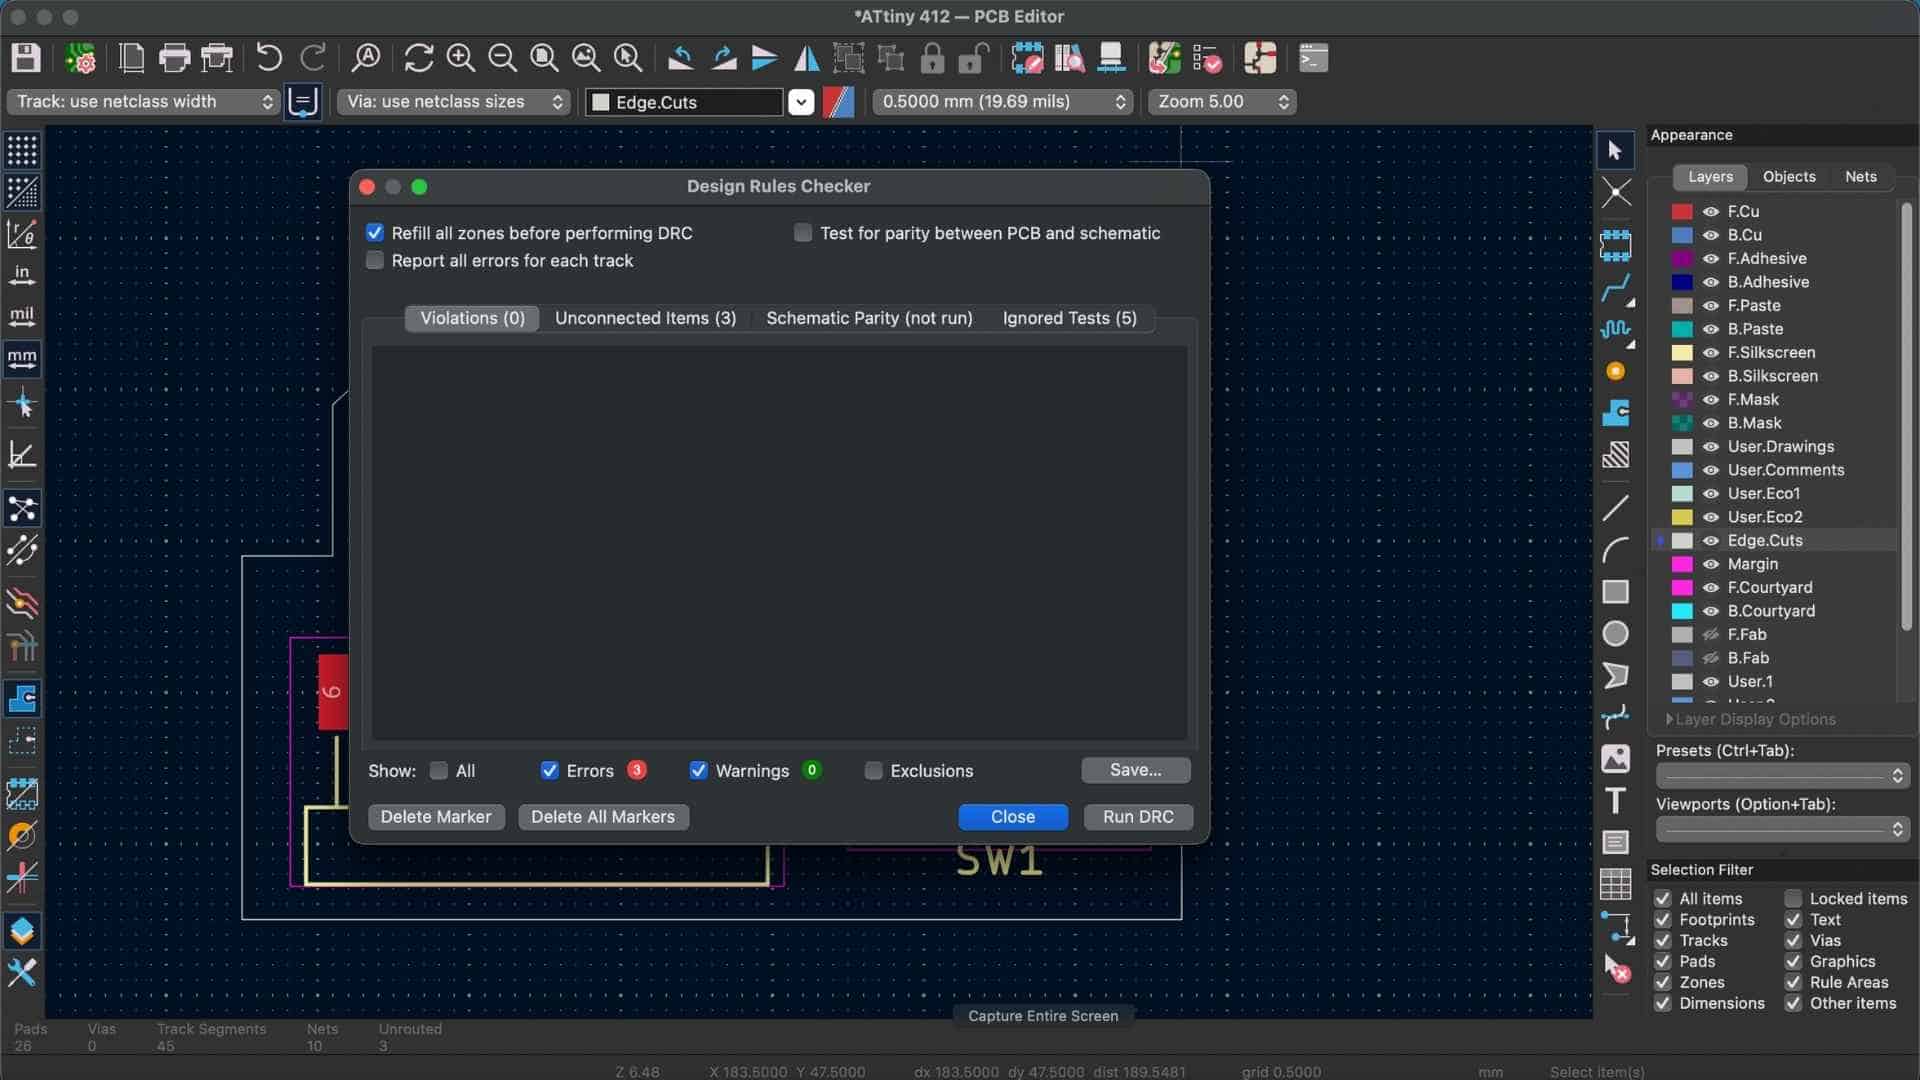The width and height of the screenshot is (1920, 1080).
Task: Click the Print icon in toolbar
Action: 174,58
